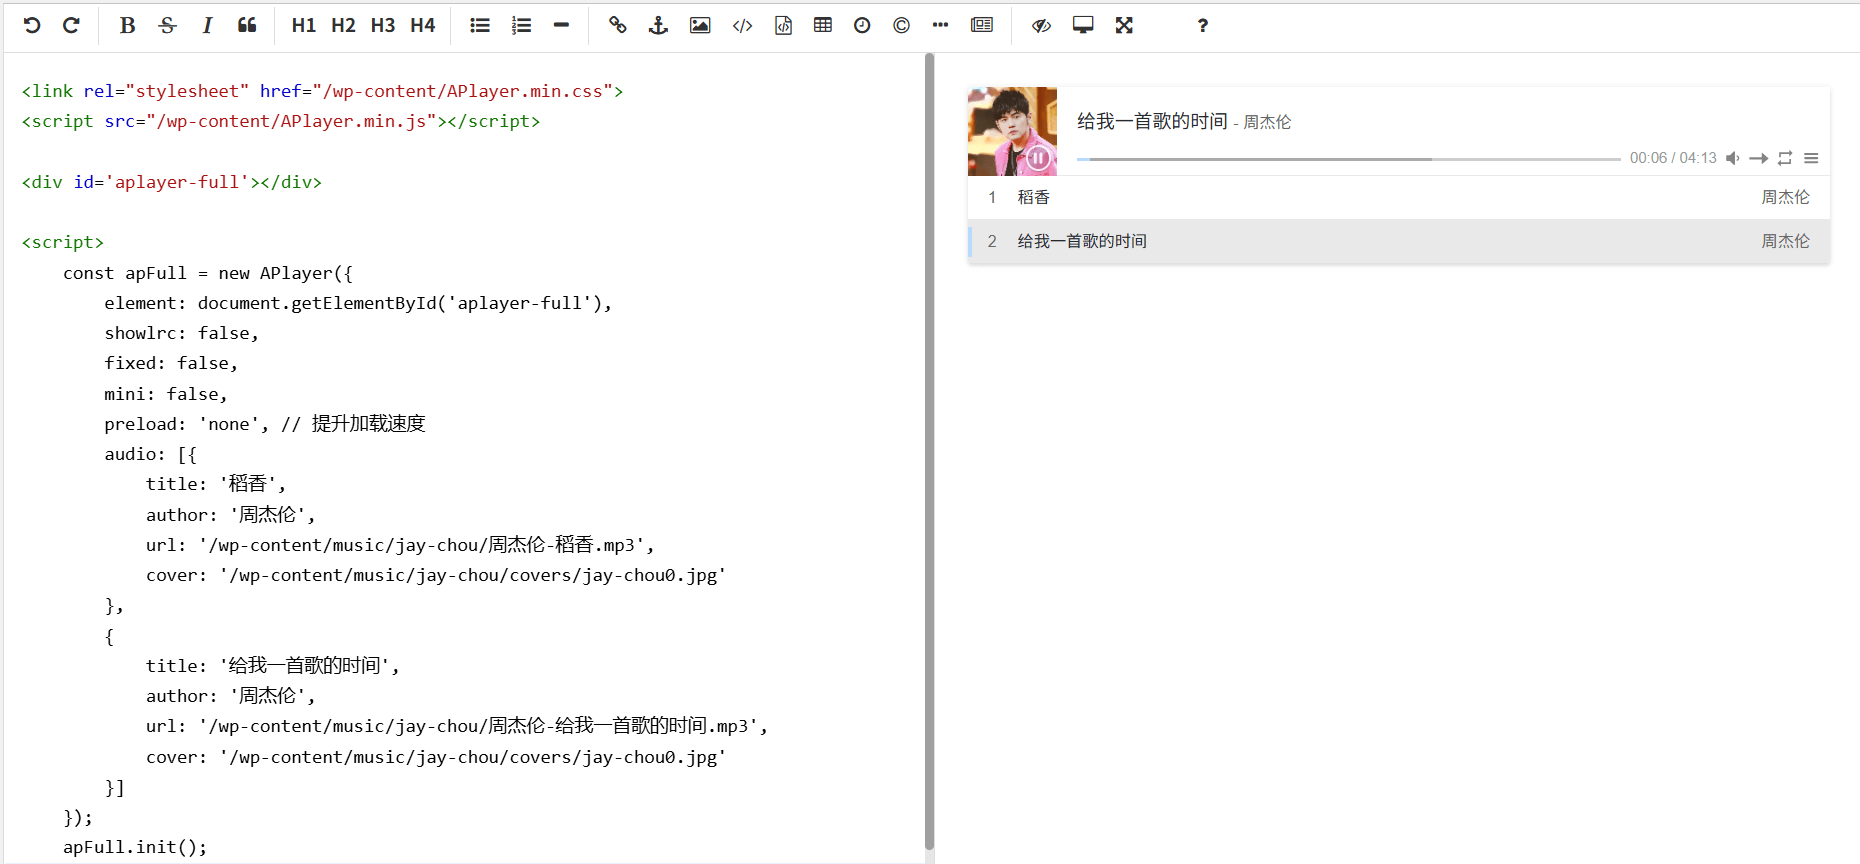
Task: Insert an image
Action: coord(700,26)
